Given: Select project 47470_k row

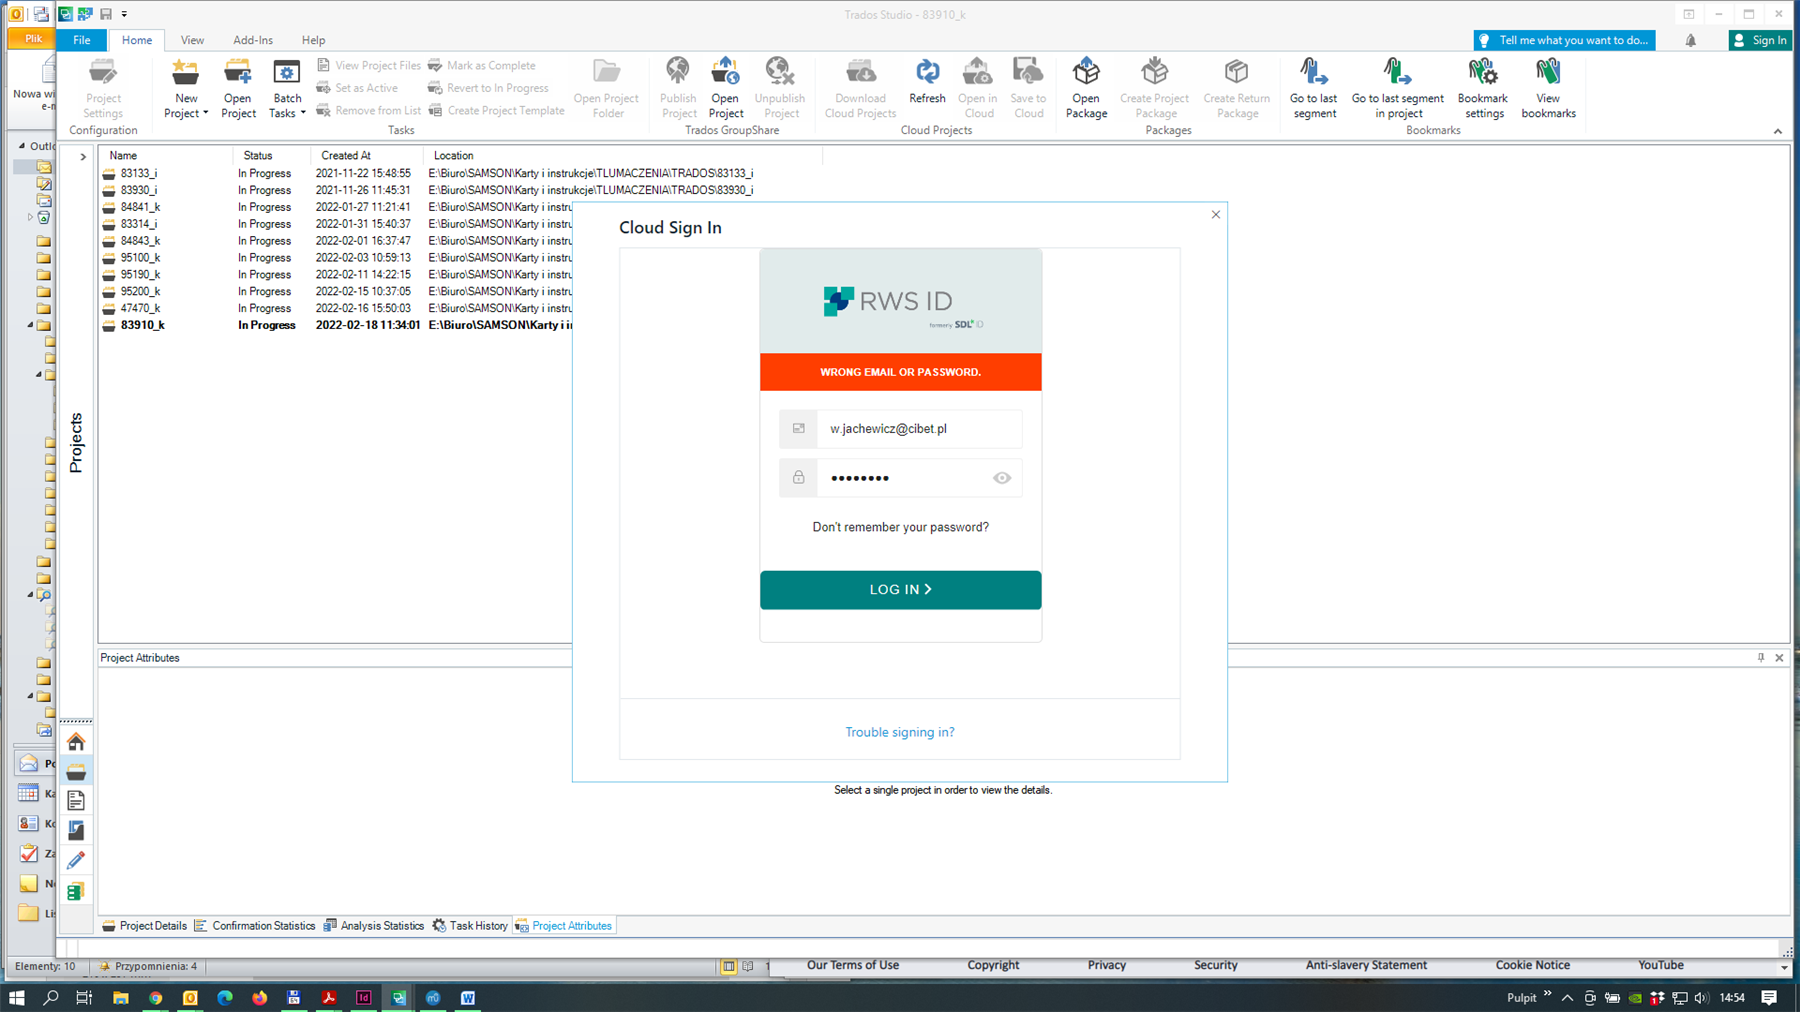Looking at the screenshot, I should click(336, 308).
